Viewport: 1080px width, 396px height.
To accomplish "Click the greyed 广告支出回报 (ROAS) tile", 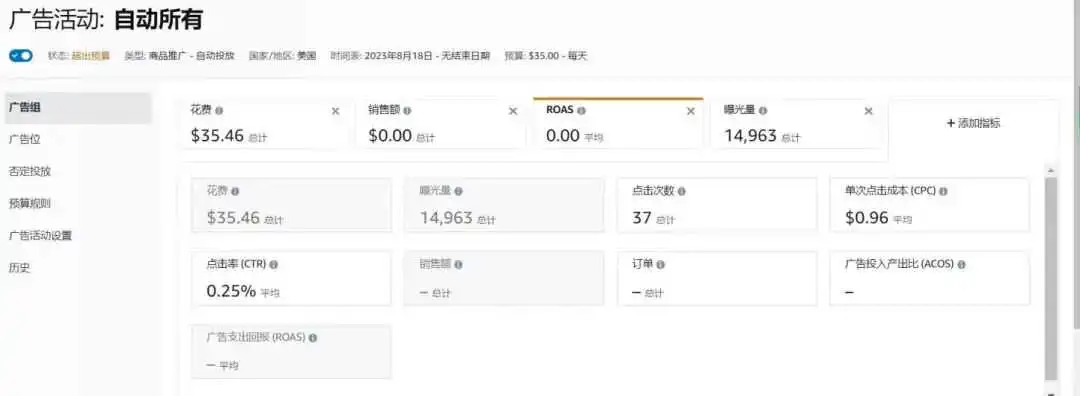I will pos(291,352).
